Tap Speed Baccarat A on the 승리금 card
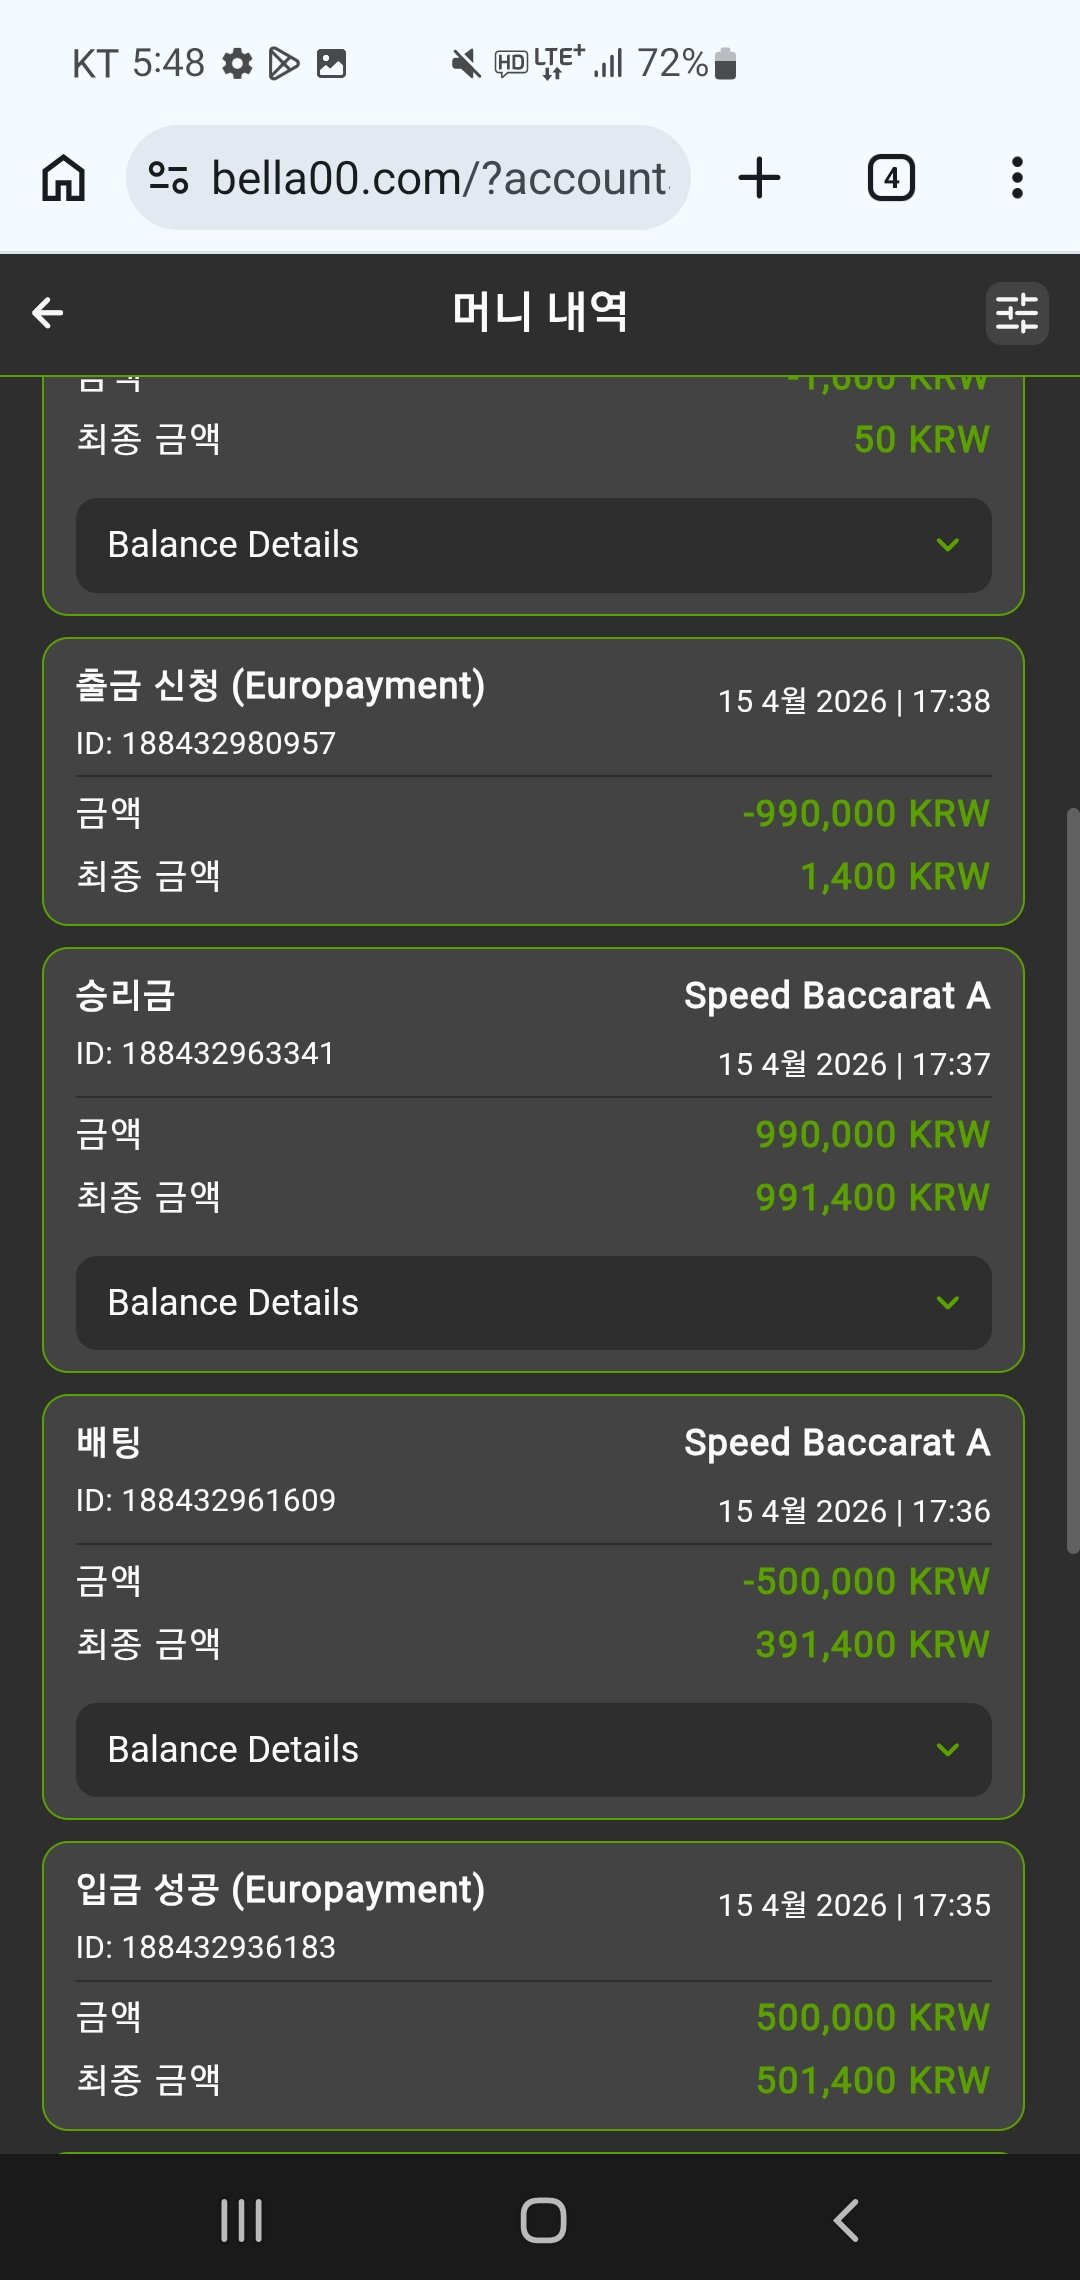The height and width of the screenshot is (2280, 1080). tap(837, 996)
